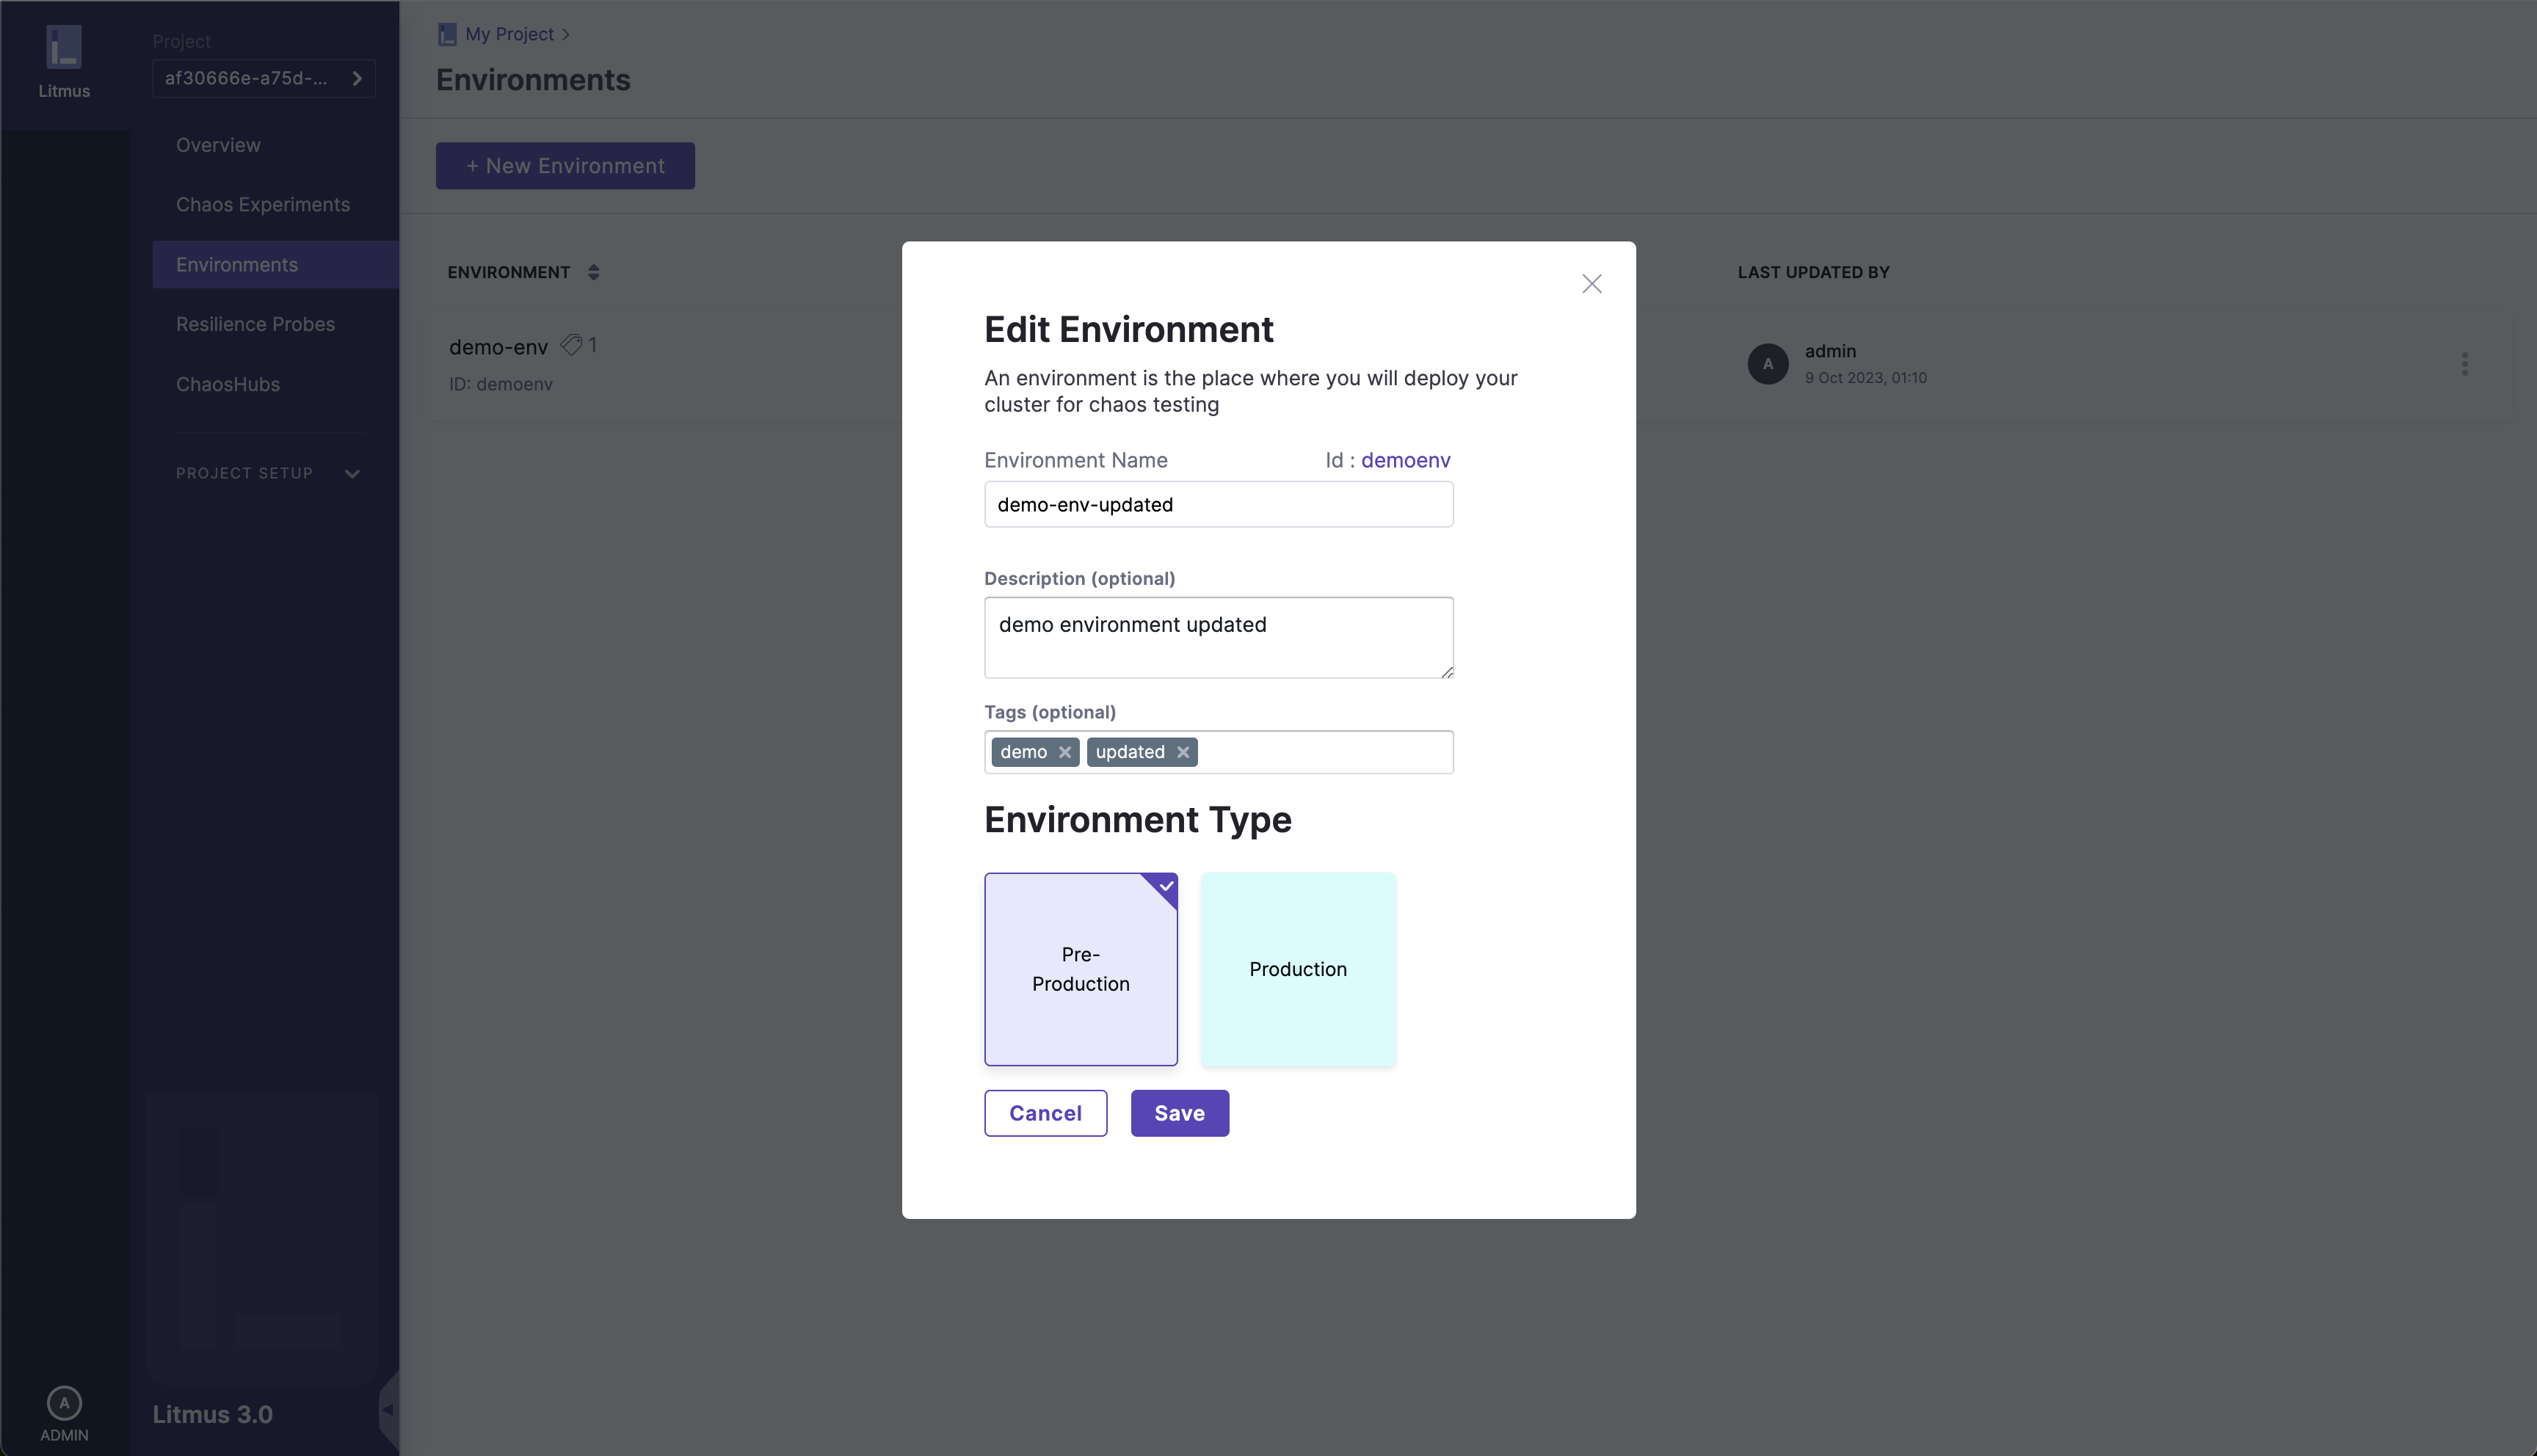The width and height of the screenshot is (2537, 1456).
Task: Click the admin avatar in sidebar
Action: click(64, 1403)
